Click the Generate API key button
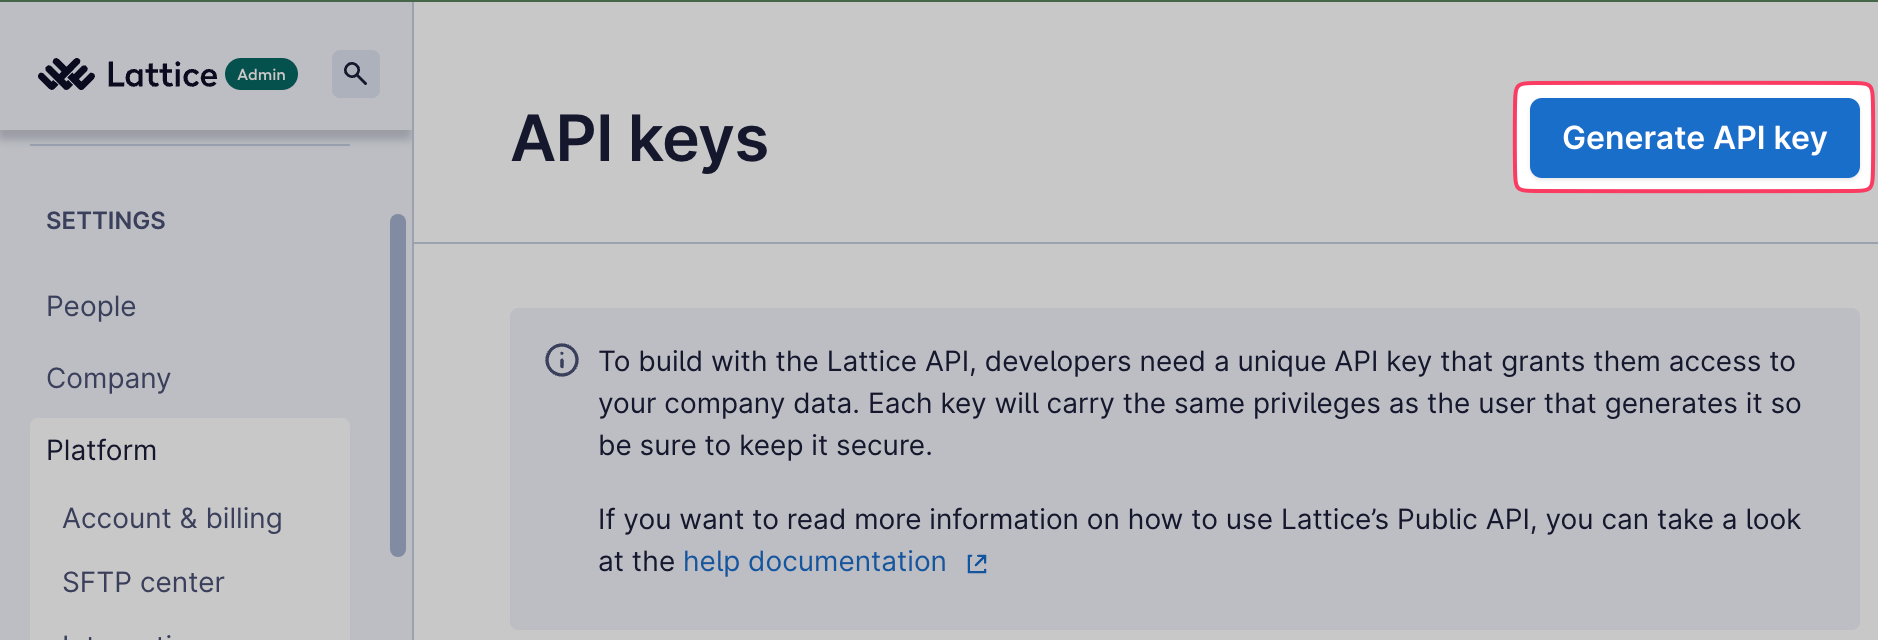Viewport: 1878px width, 640px height. coord(1694,138)
